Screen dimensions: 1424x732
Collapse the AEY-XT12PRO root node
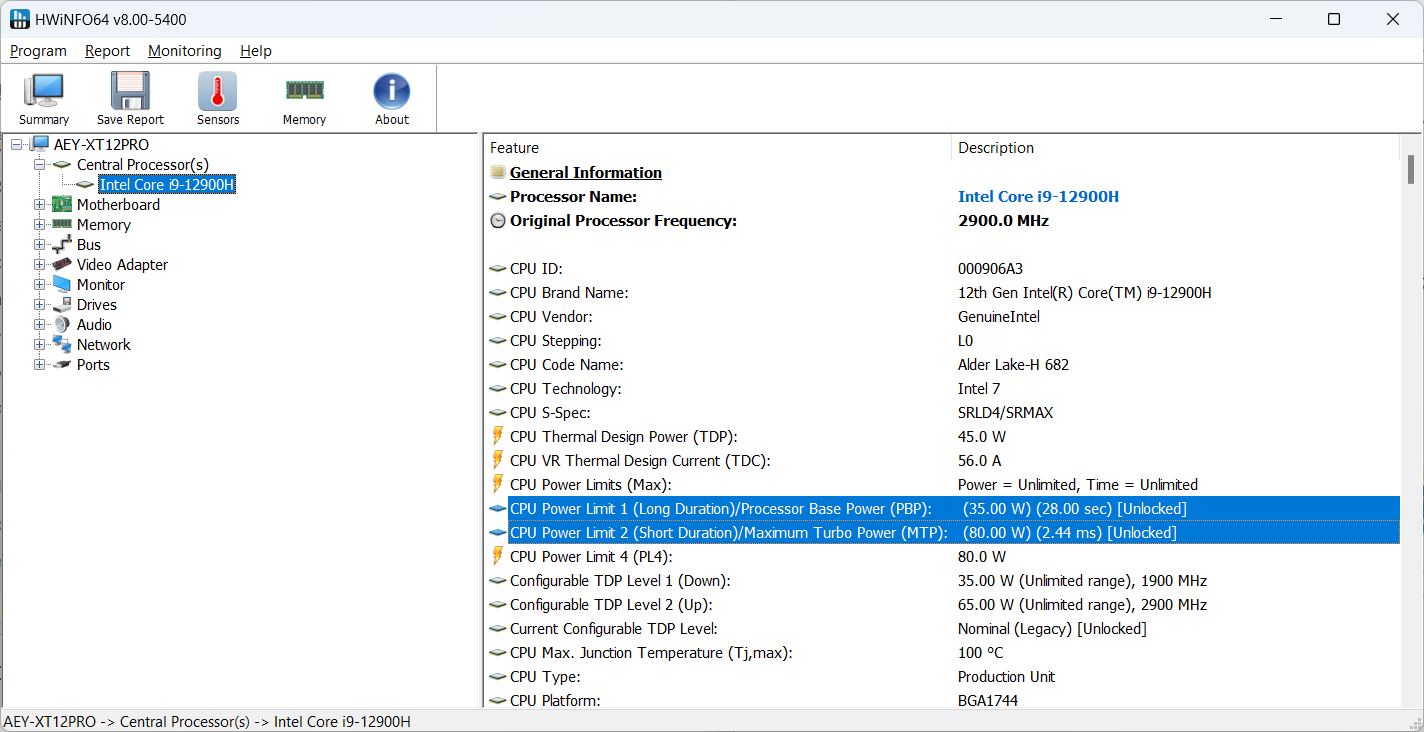[x=16, y=145]
